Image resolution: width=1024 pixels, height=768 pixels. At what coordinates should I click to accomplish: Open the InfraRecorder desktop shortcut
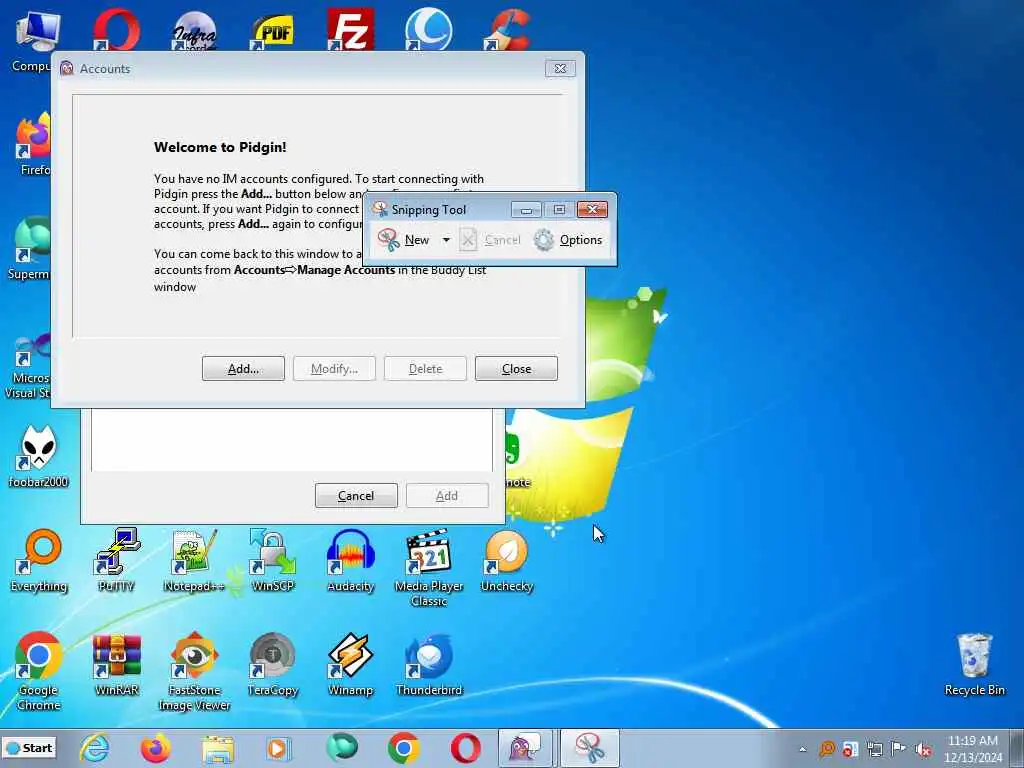coord(194,31)
